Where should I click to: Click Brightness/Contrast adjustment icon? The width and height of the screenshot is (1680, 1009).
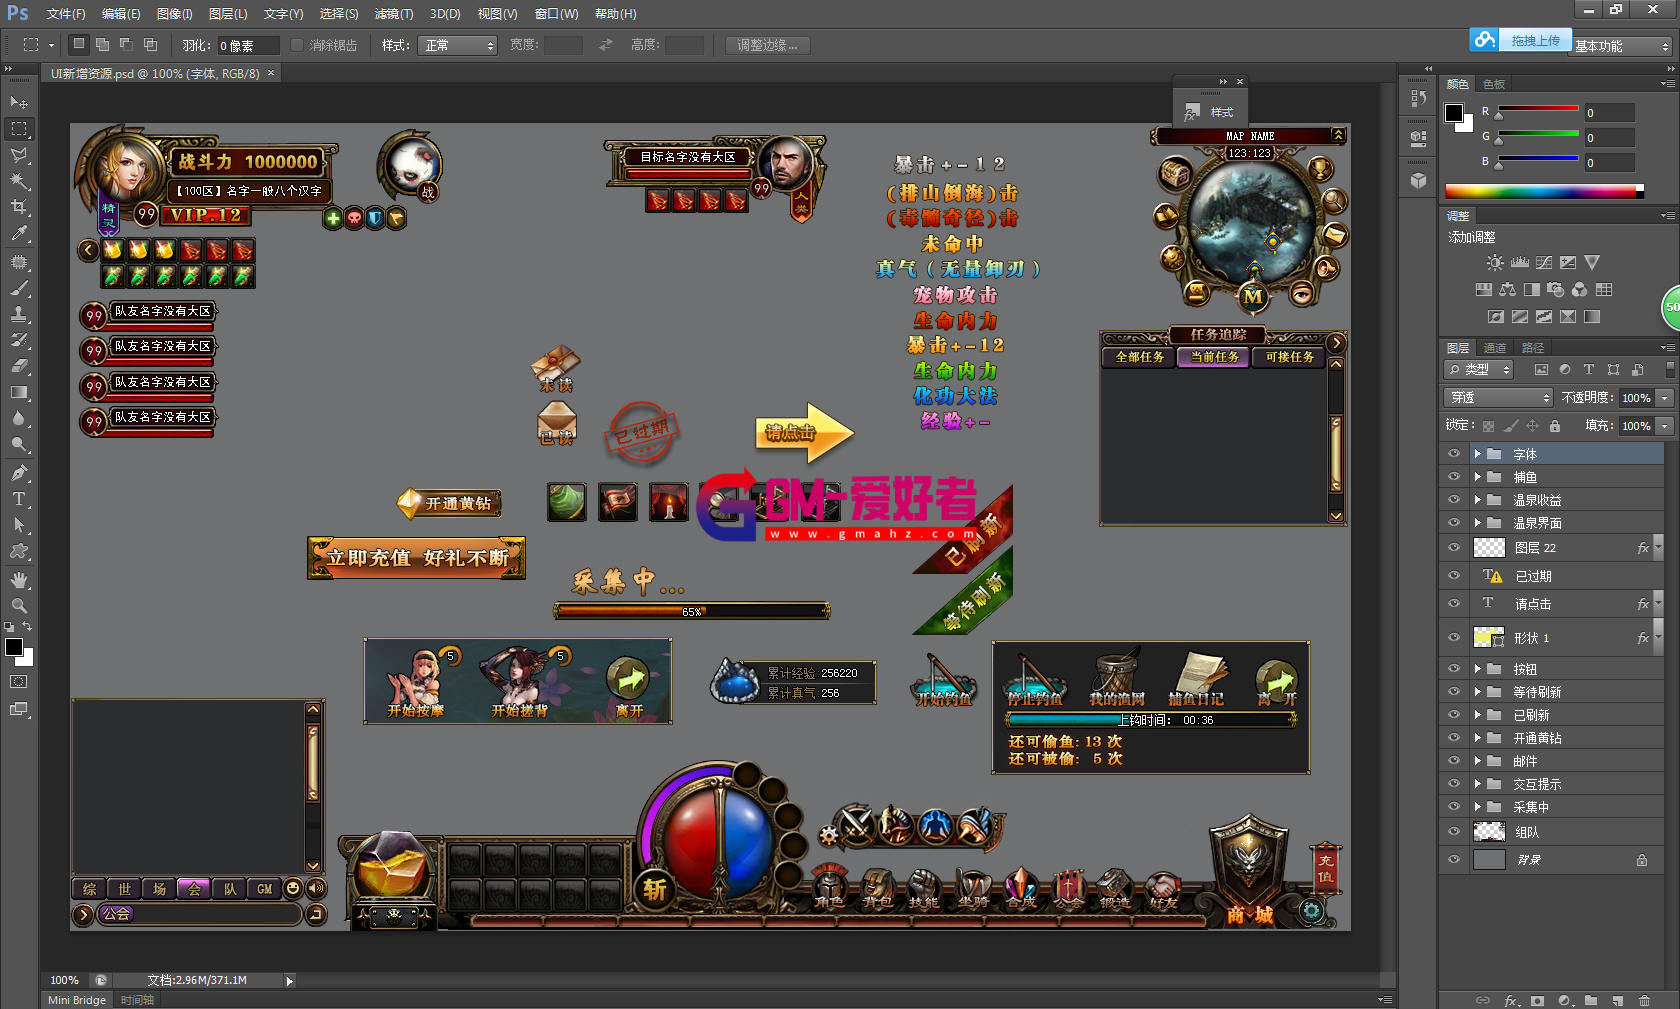[1494, 263]
